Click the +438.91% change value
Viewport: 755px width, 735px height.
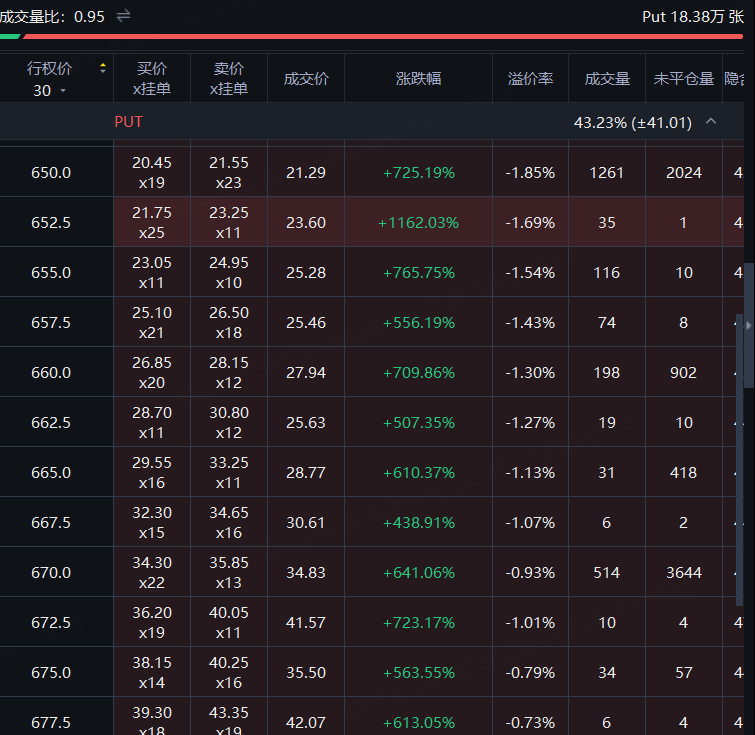pyautogui.click(x=418, y=523)
